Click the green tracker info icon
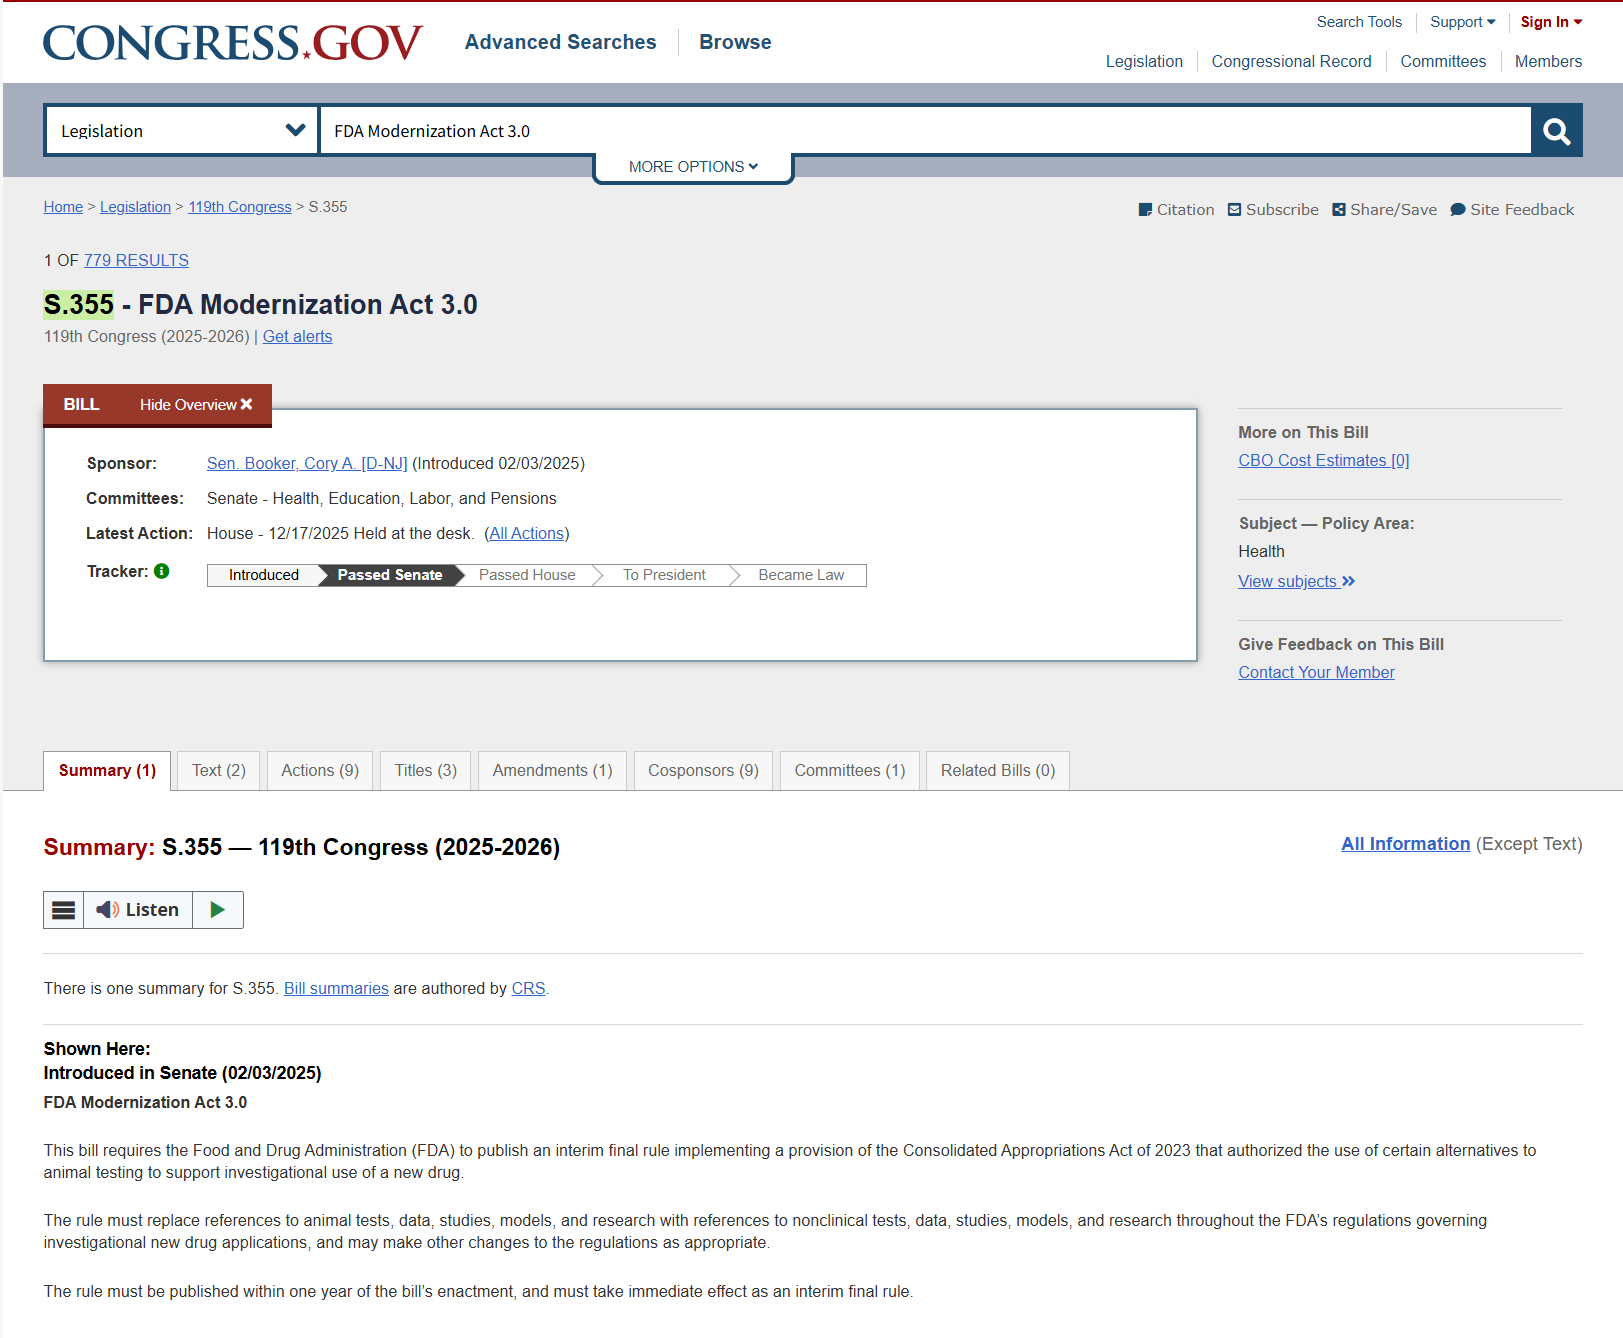 pos(161,571)
